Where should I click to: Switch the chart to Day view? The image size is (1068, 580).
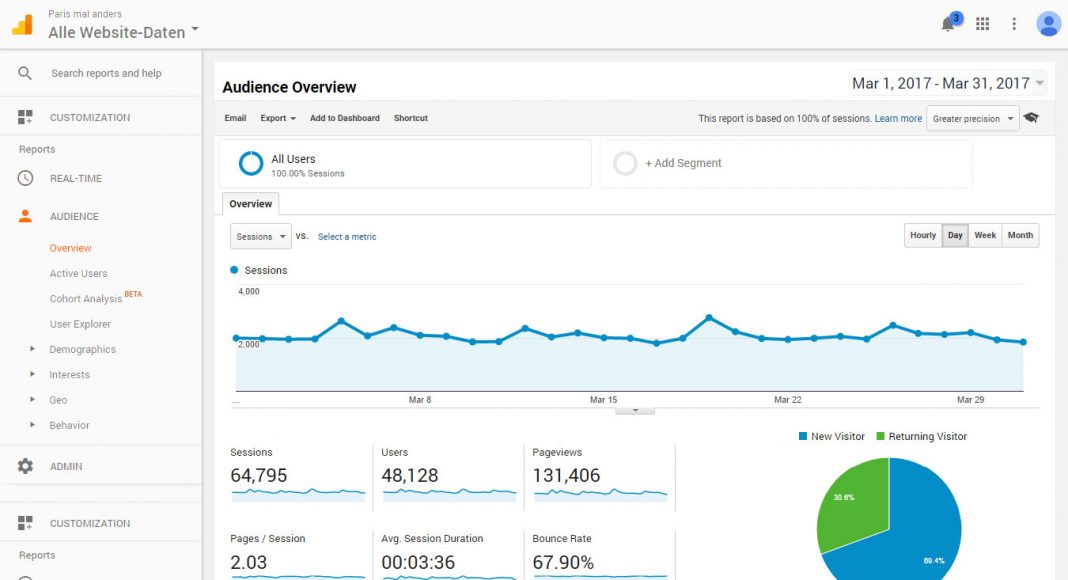pyautogui.click(x=955, y=236)
